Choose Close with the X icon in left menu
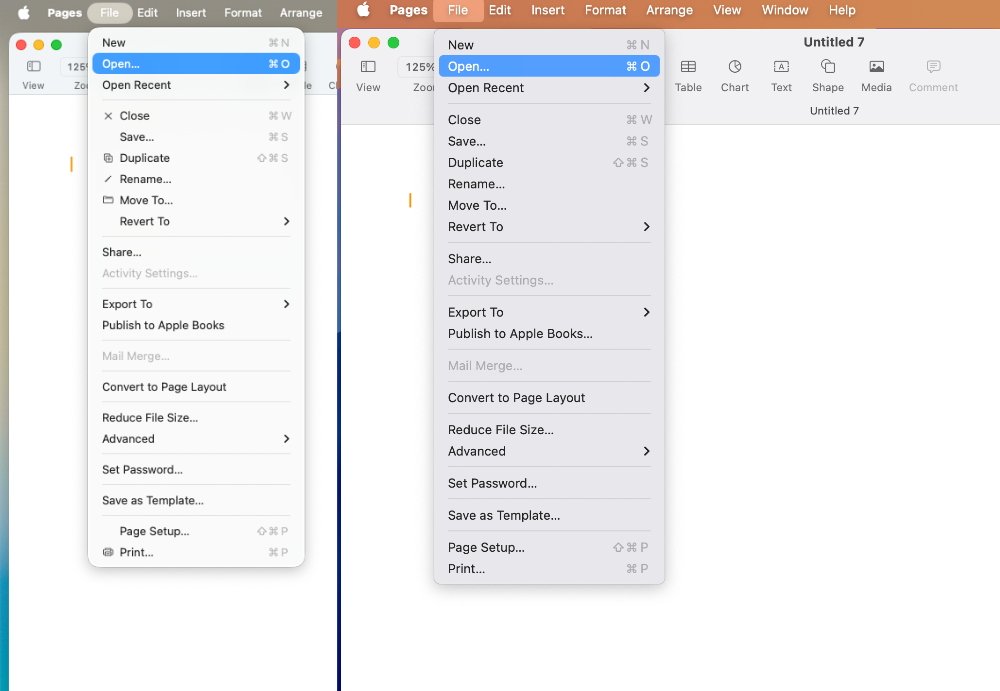This screenshot has width=1000, height=691. click(196, 115)
